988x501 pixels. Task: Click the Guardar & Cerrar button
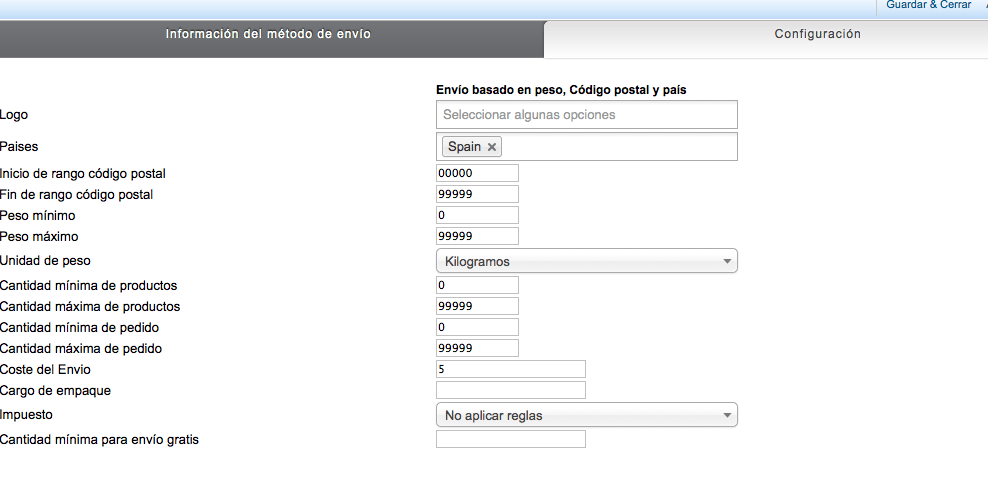point(928,5)
